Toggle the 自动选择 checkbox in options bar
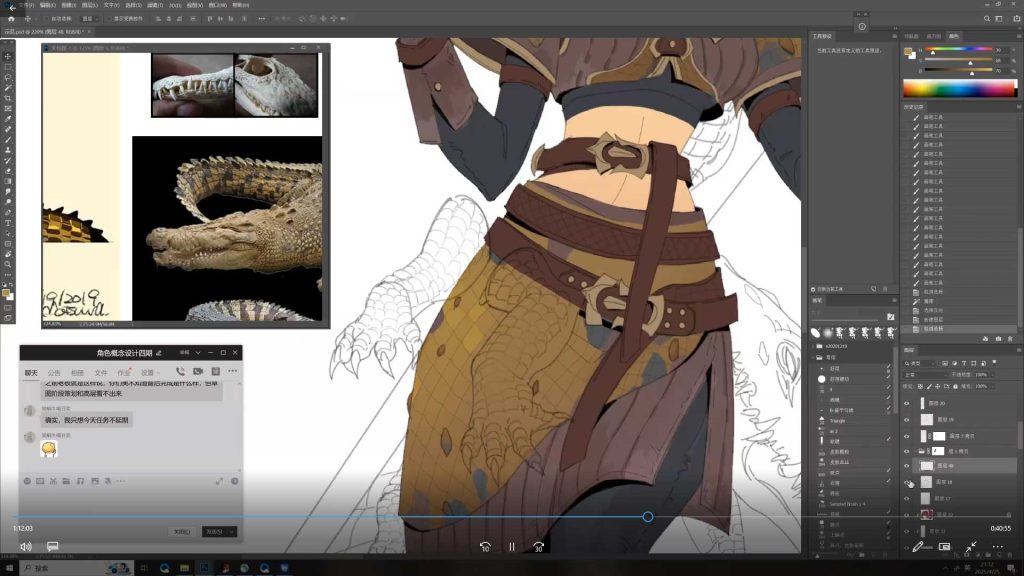This screenshot has height=576, width=1024. [x=48, y=18]
